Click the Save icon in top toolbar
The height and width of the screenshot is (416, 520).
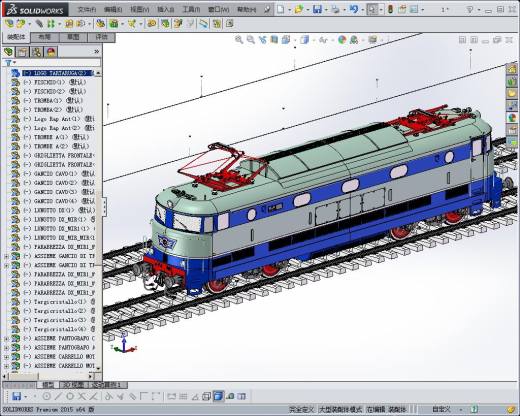[x=317, y=10]
